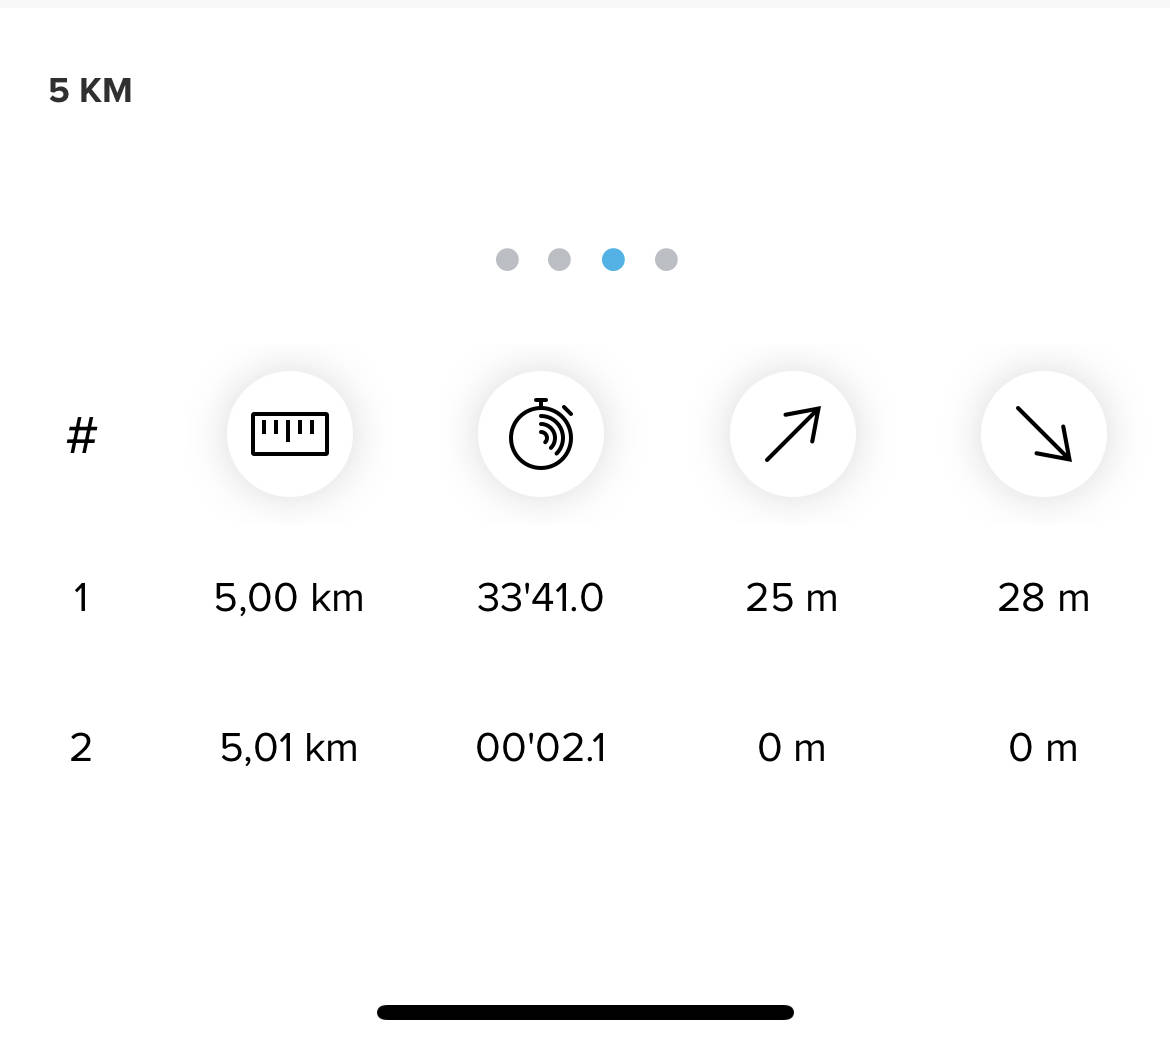The height and width of the screenshot is (1044, 1170).
Task: Tap the distance ruler icon
Action: click(x=290, y=434)
